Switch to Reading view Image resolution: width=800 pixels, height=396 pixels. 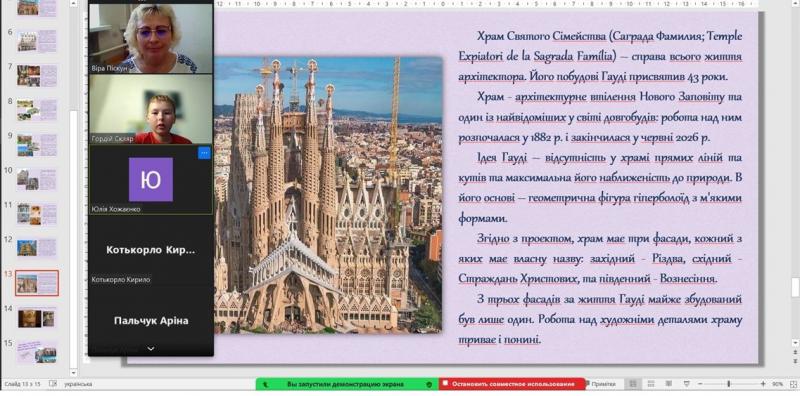pos(669,384)
